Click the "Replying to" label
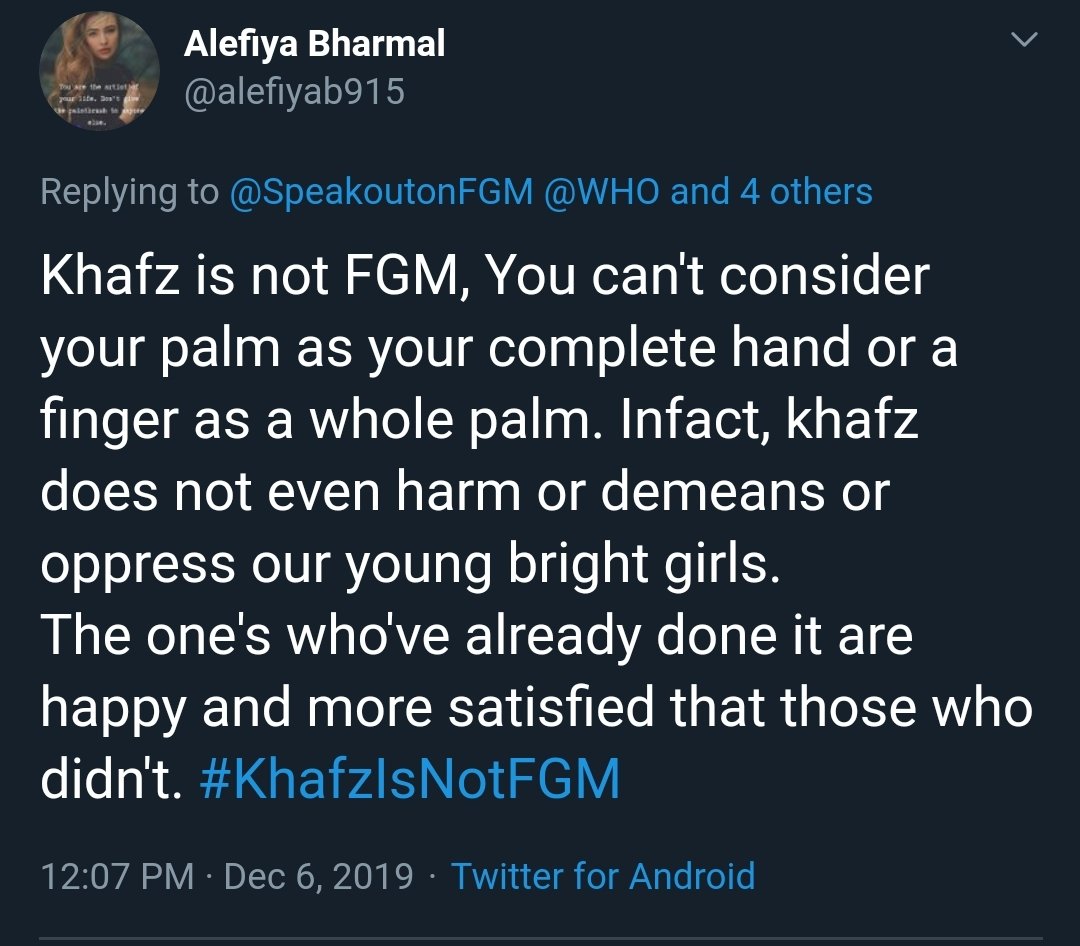This screenshot has height=946, width=1080. pos(129,192)
